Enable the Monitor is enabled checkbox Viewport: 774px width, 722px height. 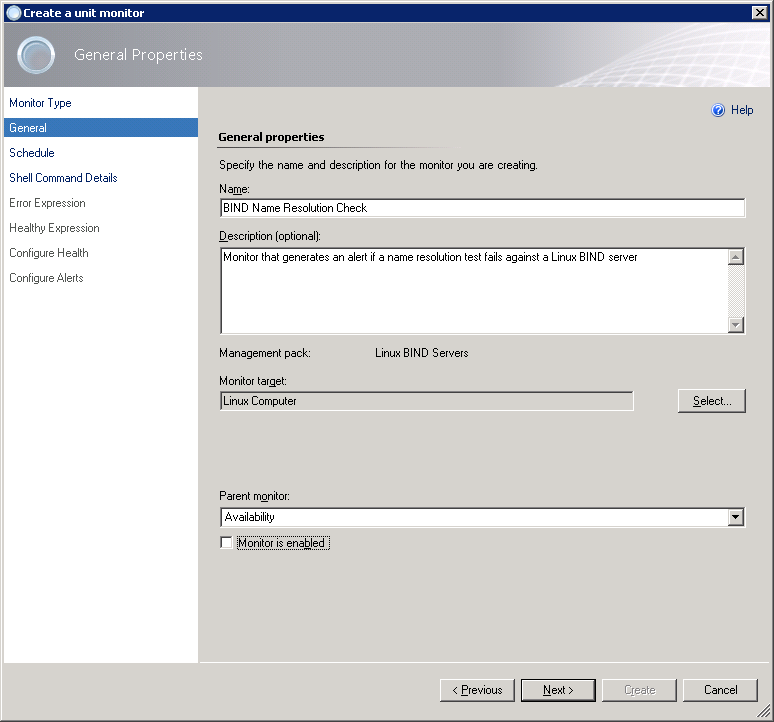coord(226,543)
